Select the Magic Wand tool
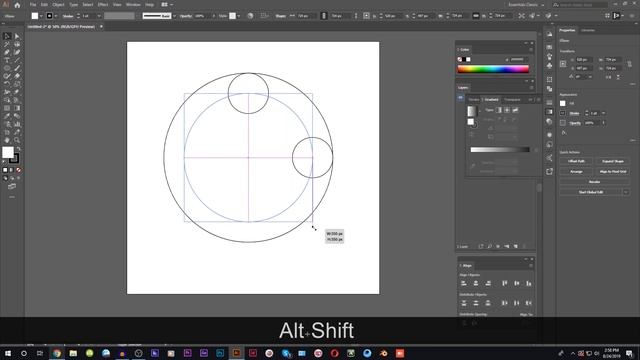640x360 pixels. tap(7, 44)
